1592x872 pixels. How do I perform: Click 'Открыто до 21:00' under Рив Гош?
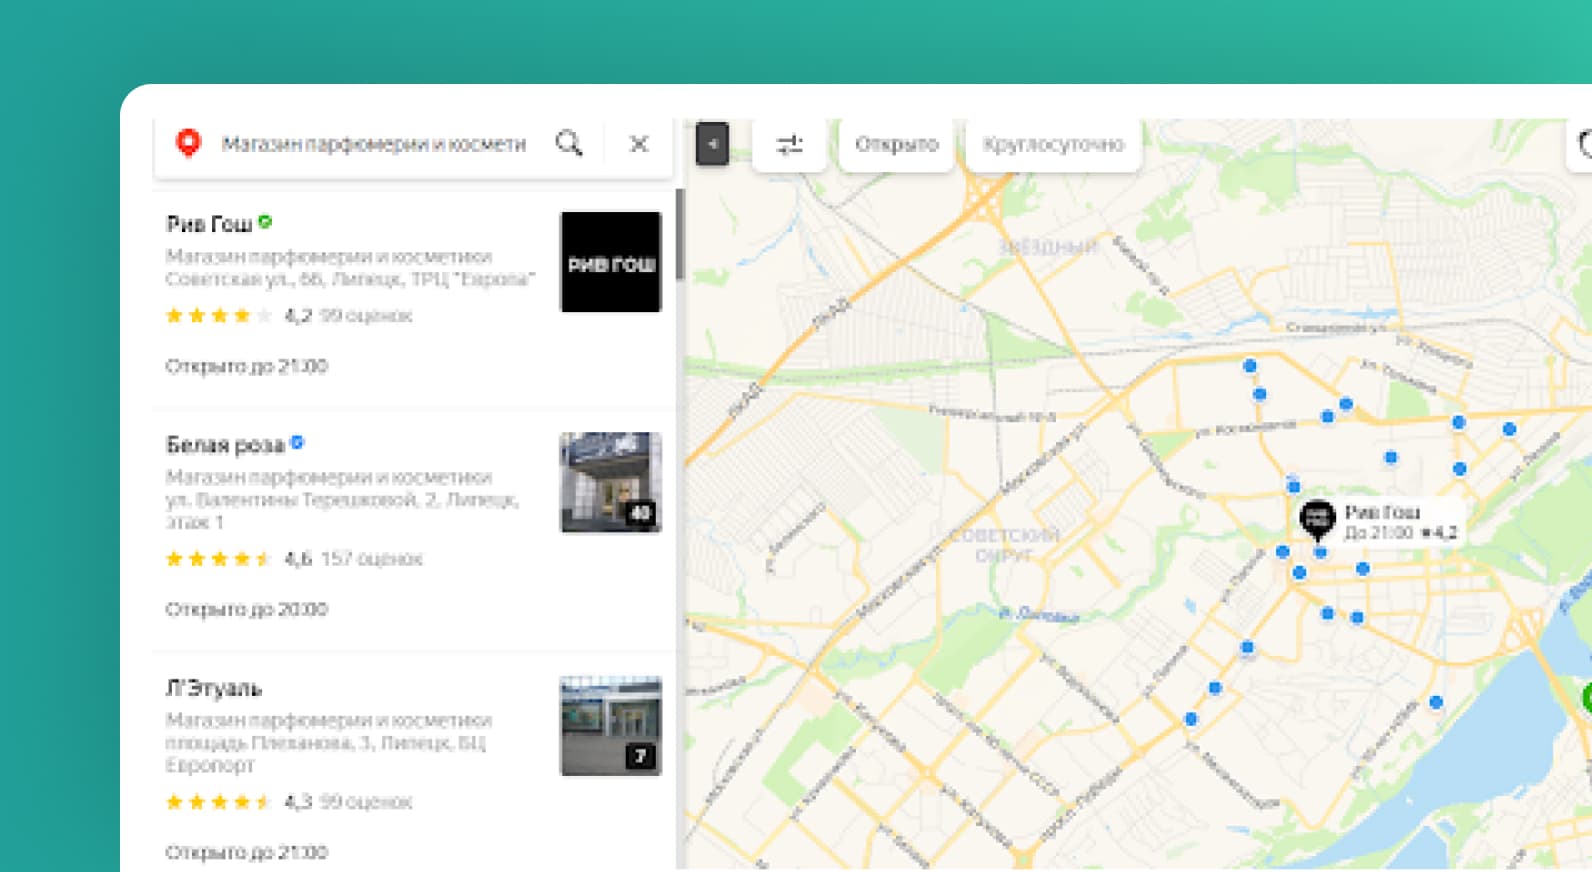[x=246, y=366]
